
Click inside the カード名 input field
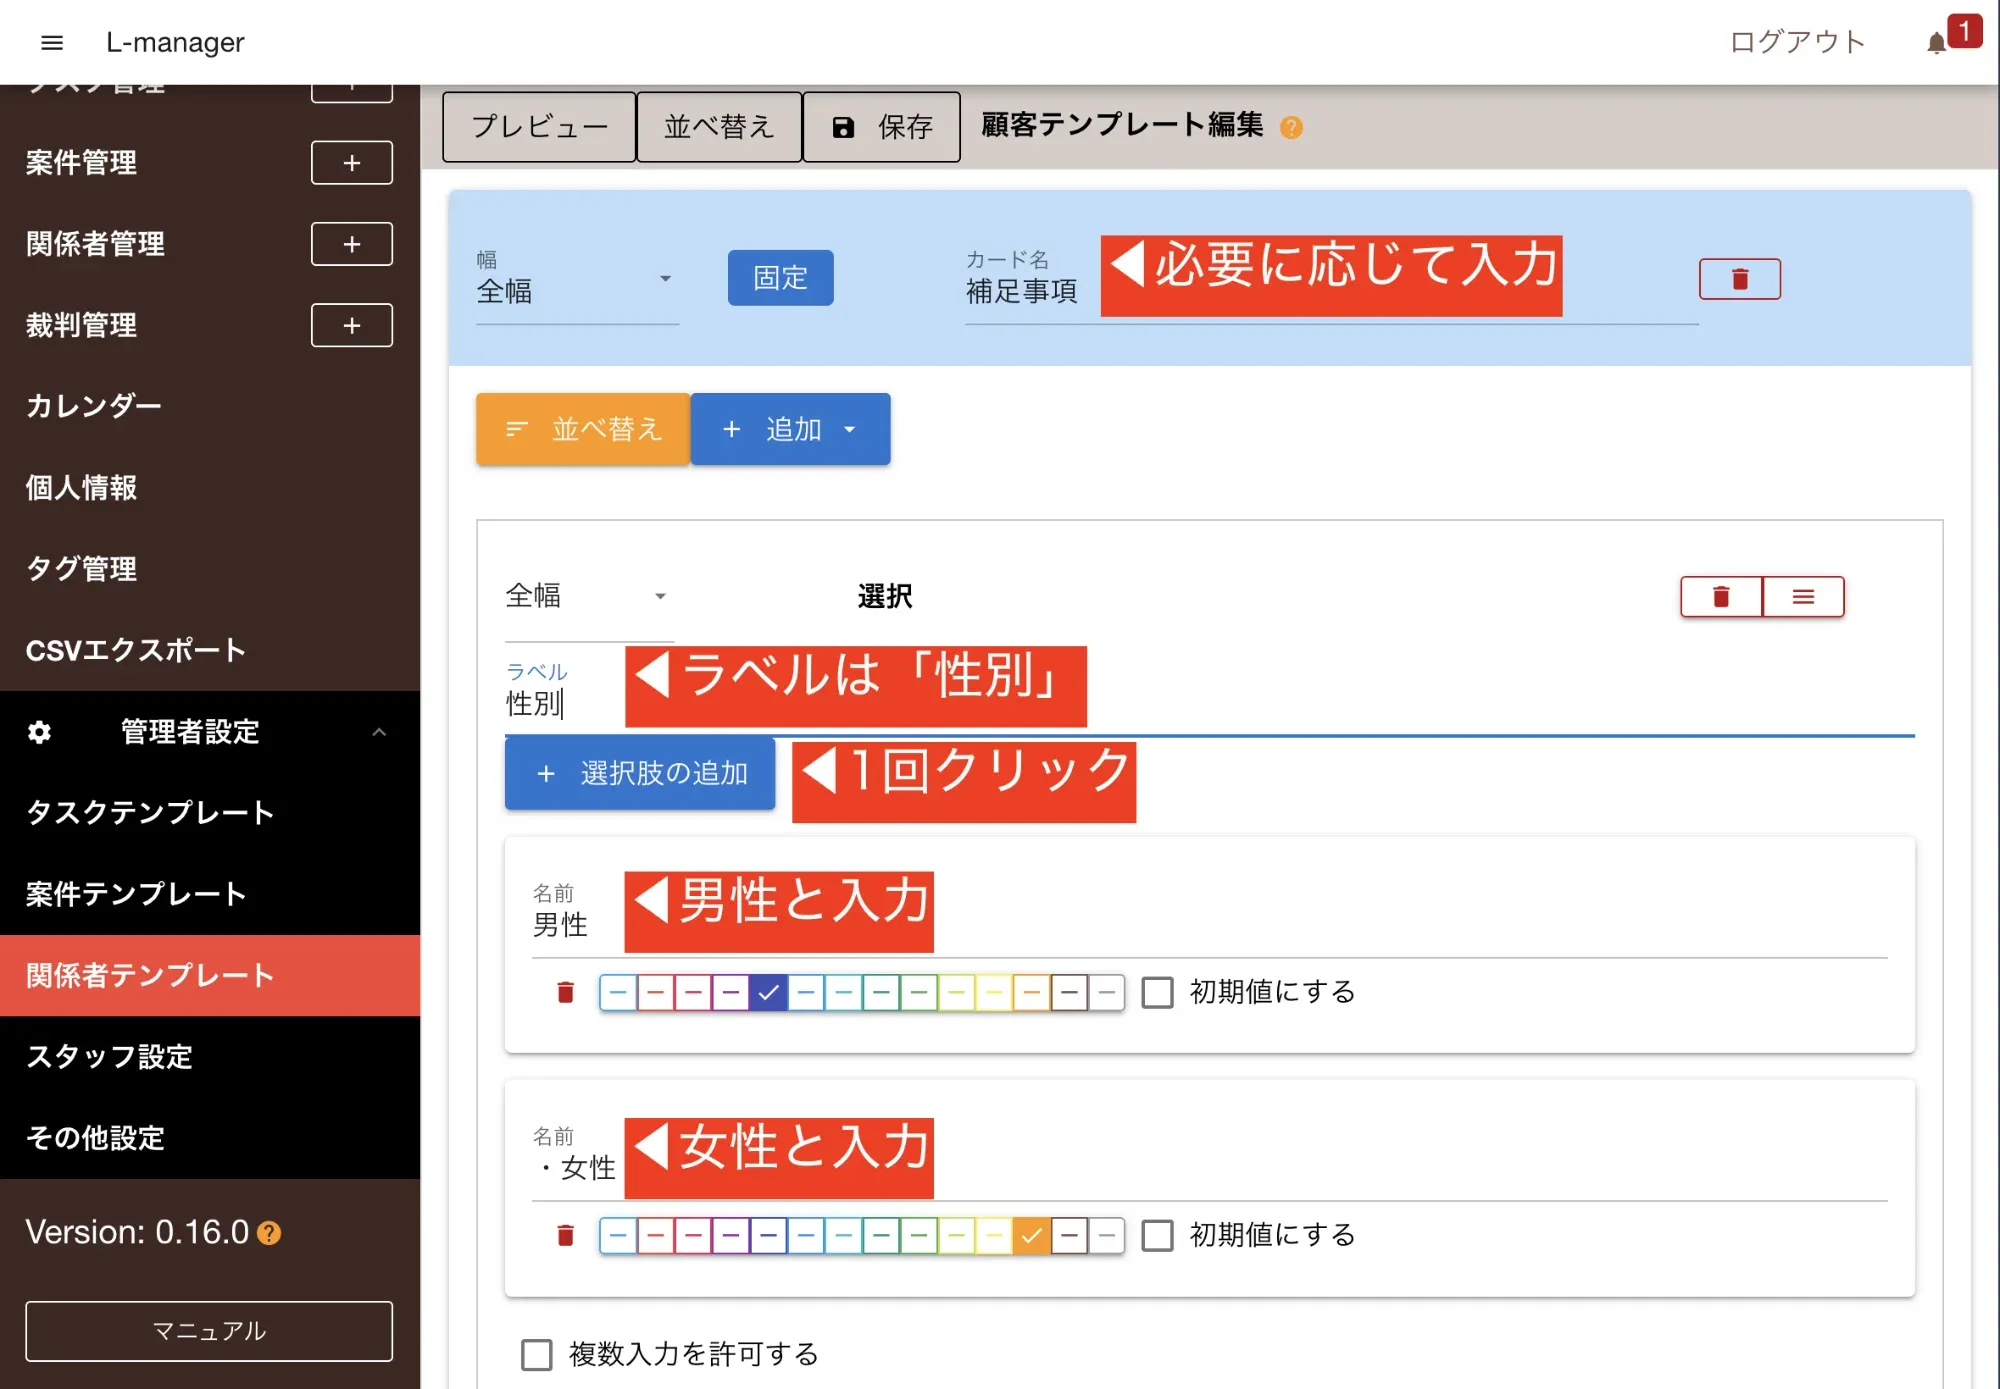click(1021, 292)
